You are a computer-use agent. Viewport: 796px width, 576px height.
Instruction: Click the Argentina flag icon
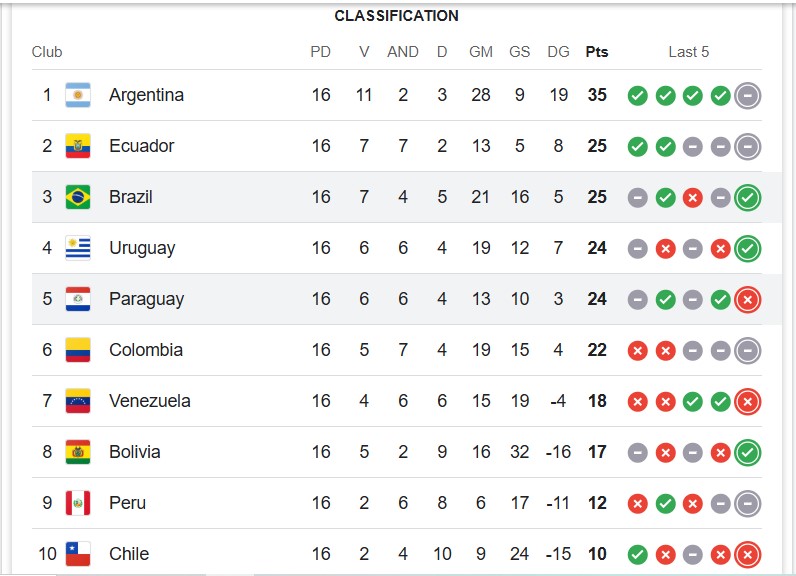click(78, 95)
